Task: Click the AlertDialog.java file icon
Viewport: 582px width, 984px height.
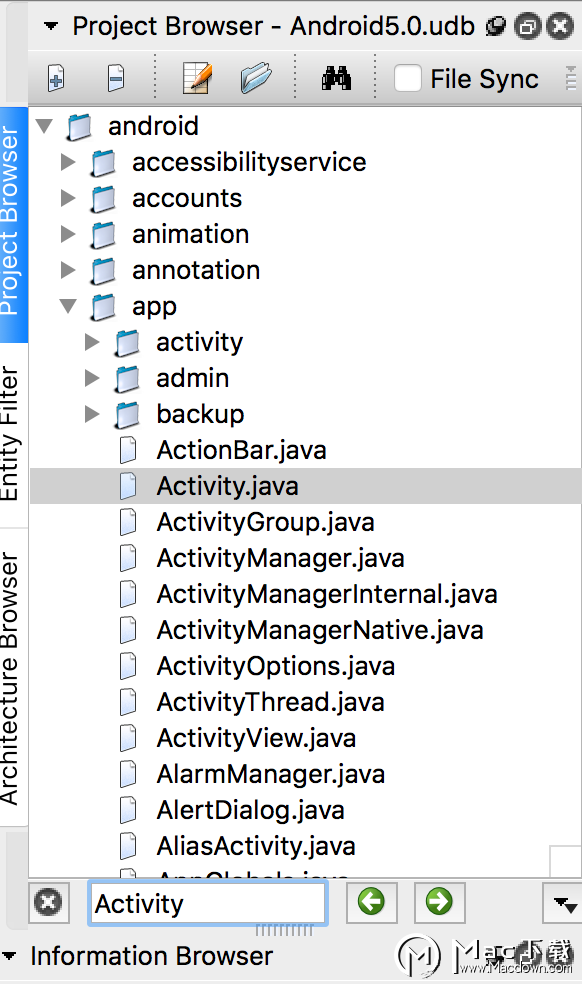Action: 128,810
